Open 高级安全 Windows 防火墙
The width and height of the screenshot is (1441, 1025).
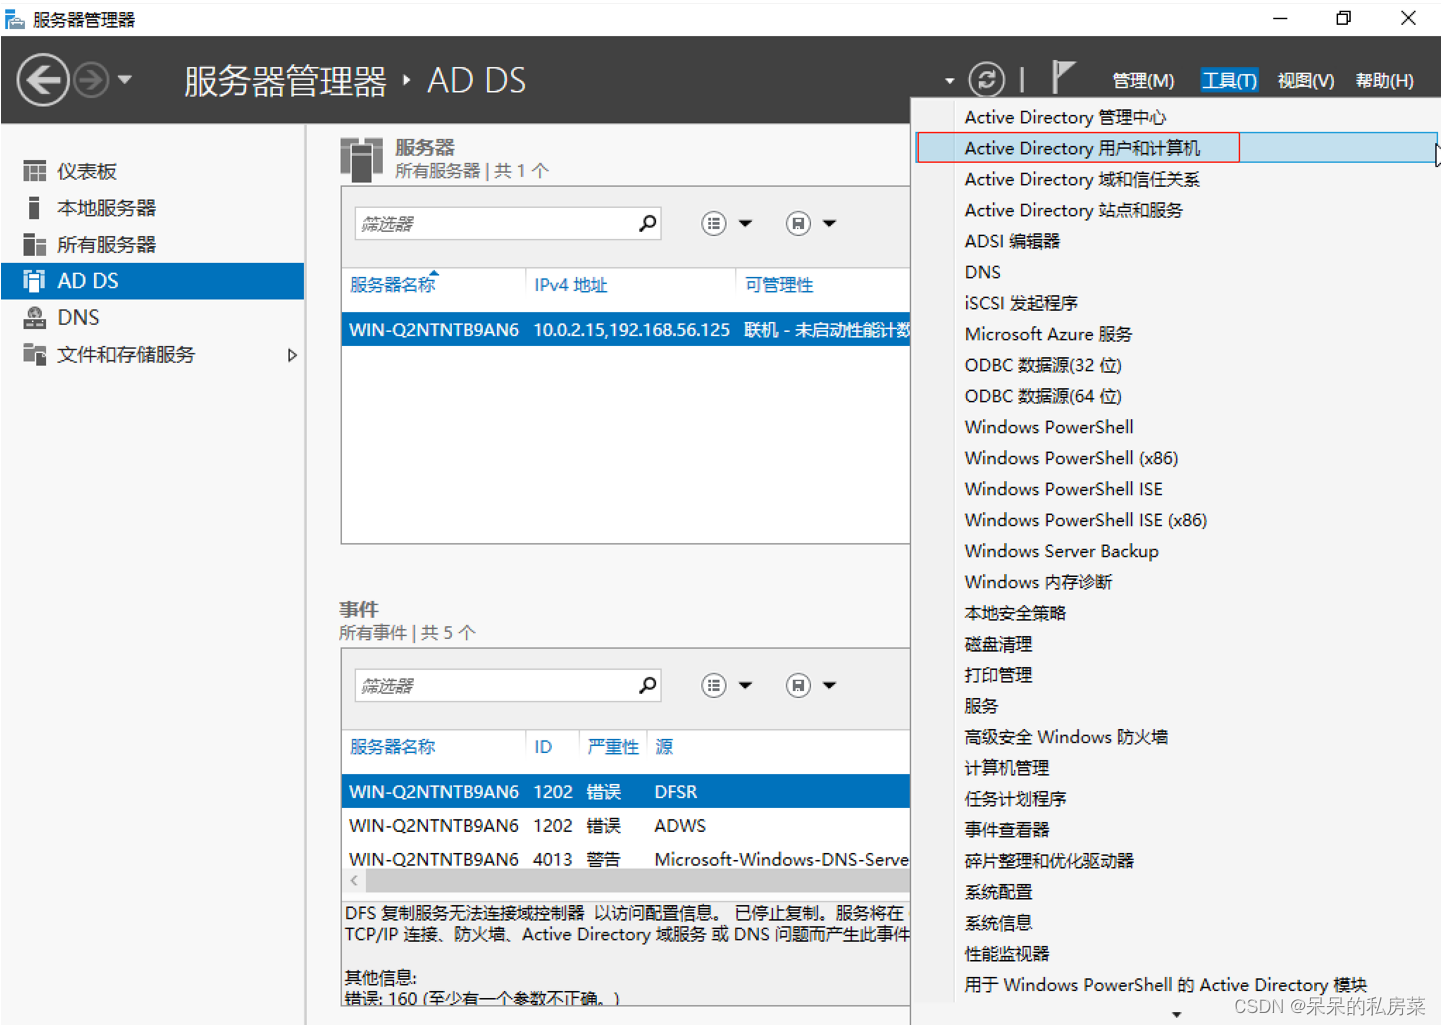pyautogui.click(x=1066, y=738)
